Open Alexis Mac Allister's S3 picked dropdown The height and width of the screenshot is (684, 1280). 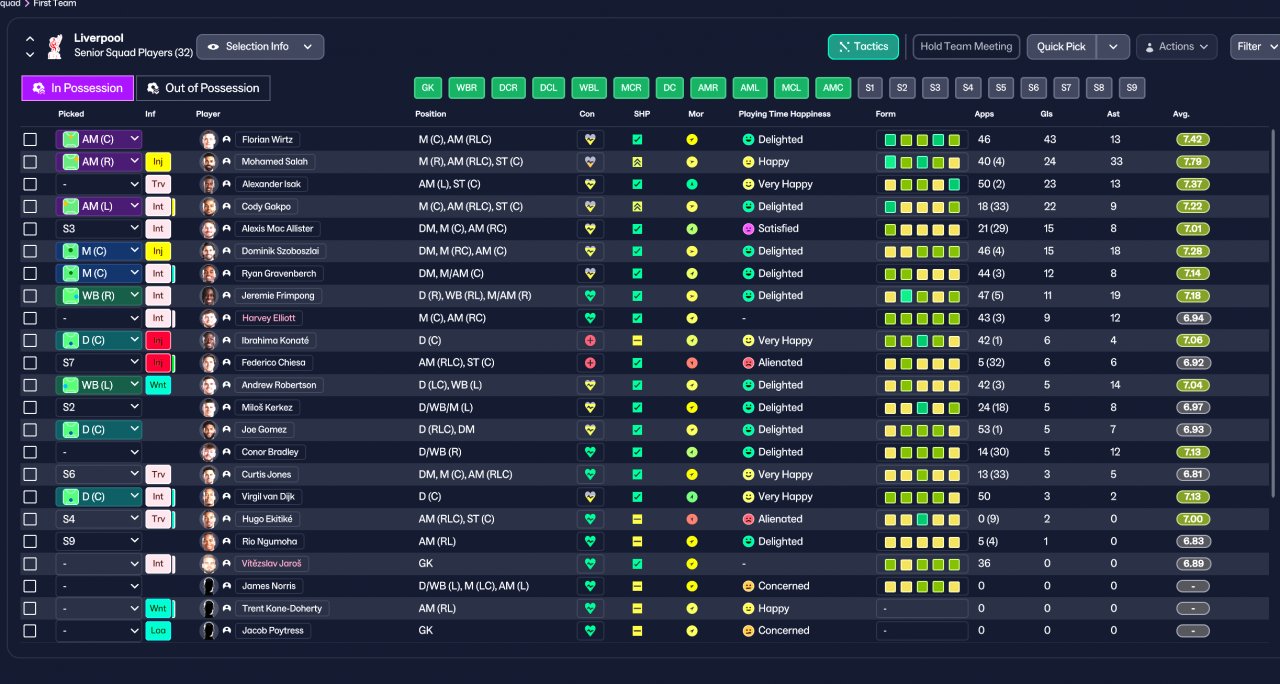(99, 229)
